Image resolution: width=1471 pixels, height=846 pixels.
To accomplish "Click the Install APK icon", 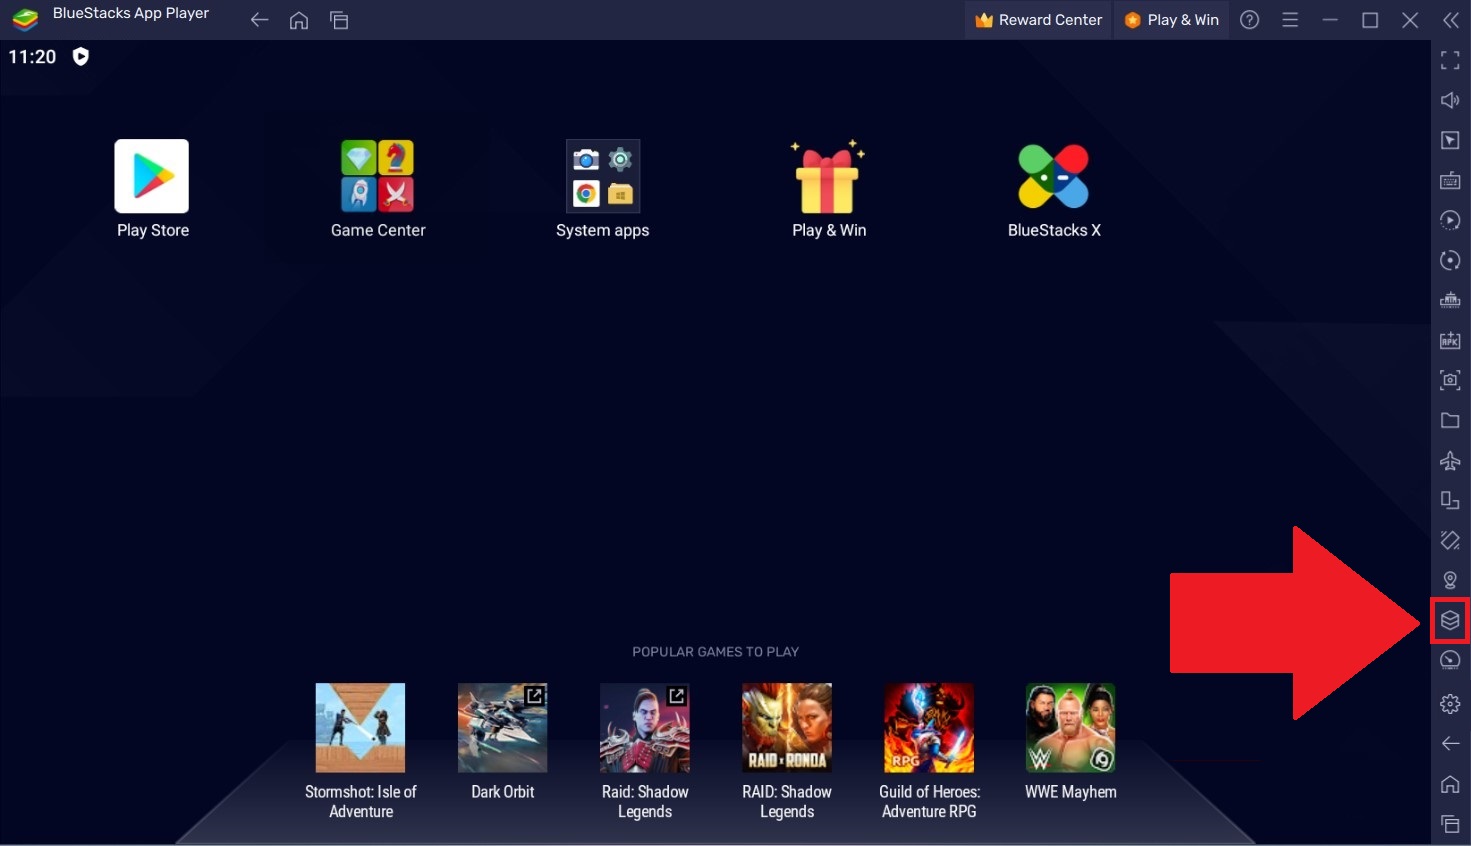I will coord(1450,340).
